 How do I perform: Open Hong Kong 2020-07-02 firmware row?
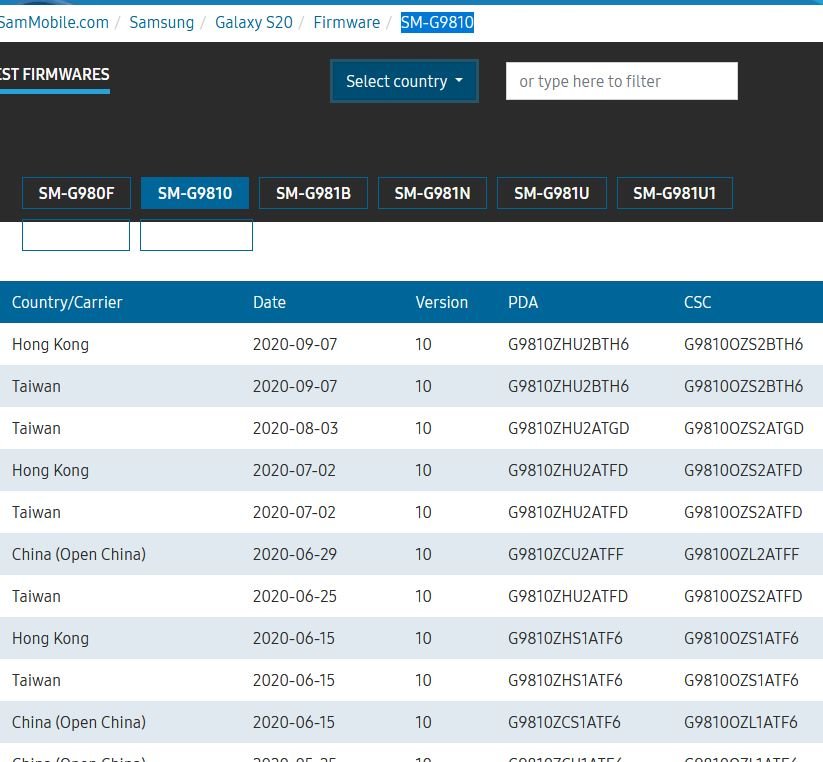(412, 470)
